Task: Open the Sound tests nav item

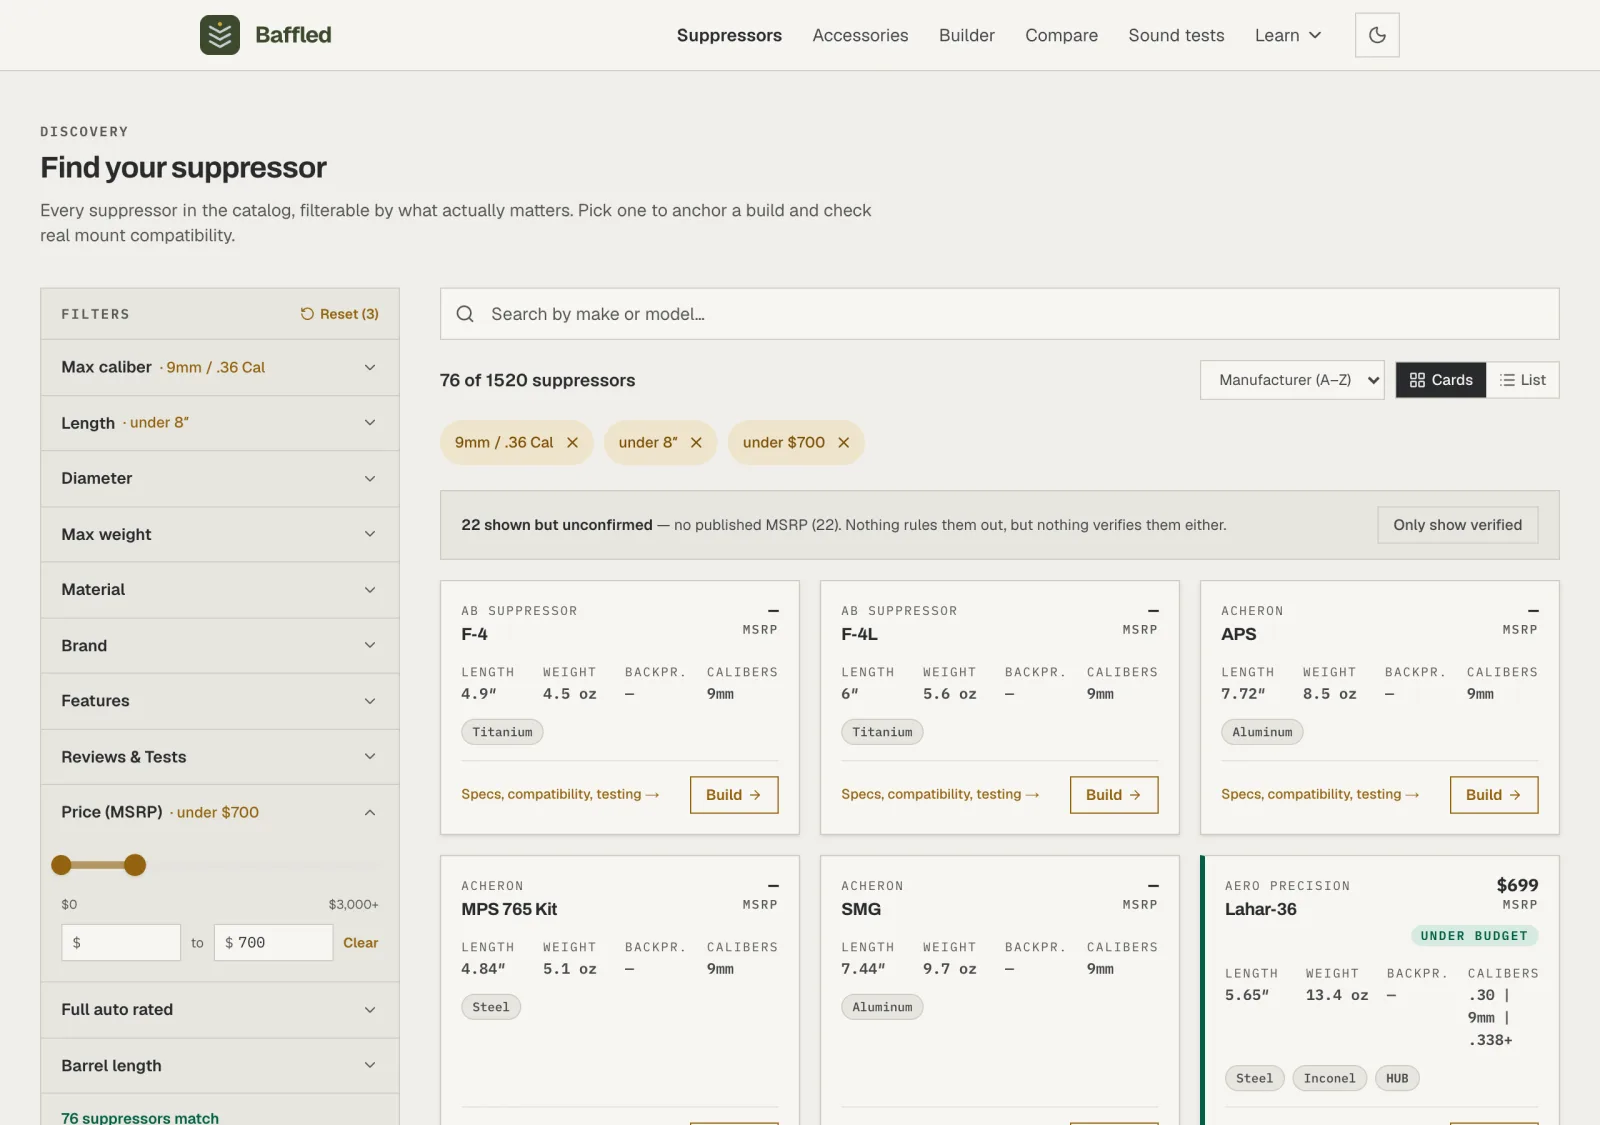Action: tap(1176, 35)
